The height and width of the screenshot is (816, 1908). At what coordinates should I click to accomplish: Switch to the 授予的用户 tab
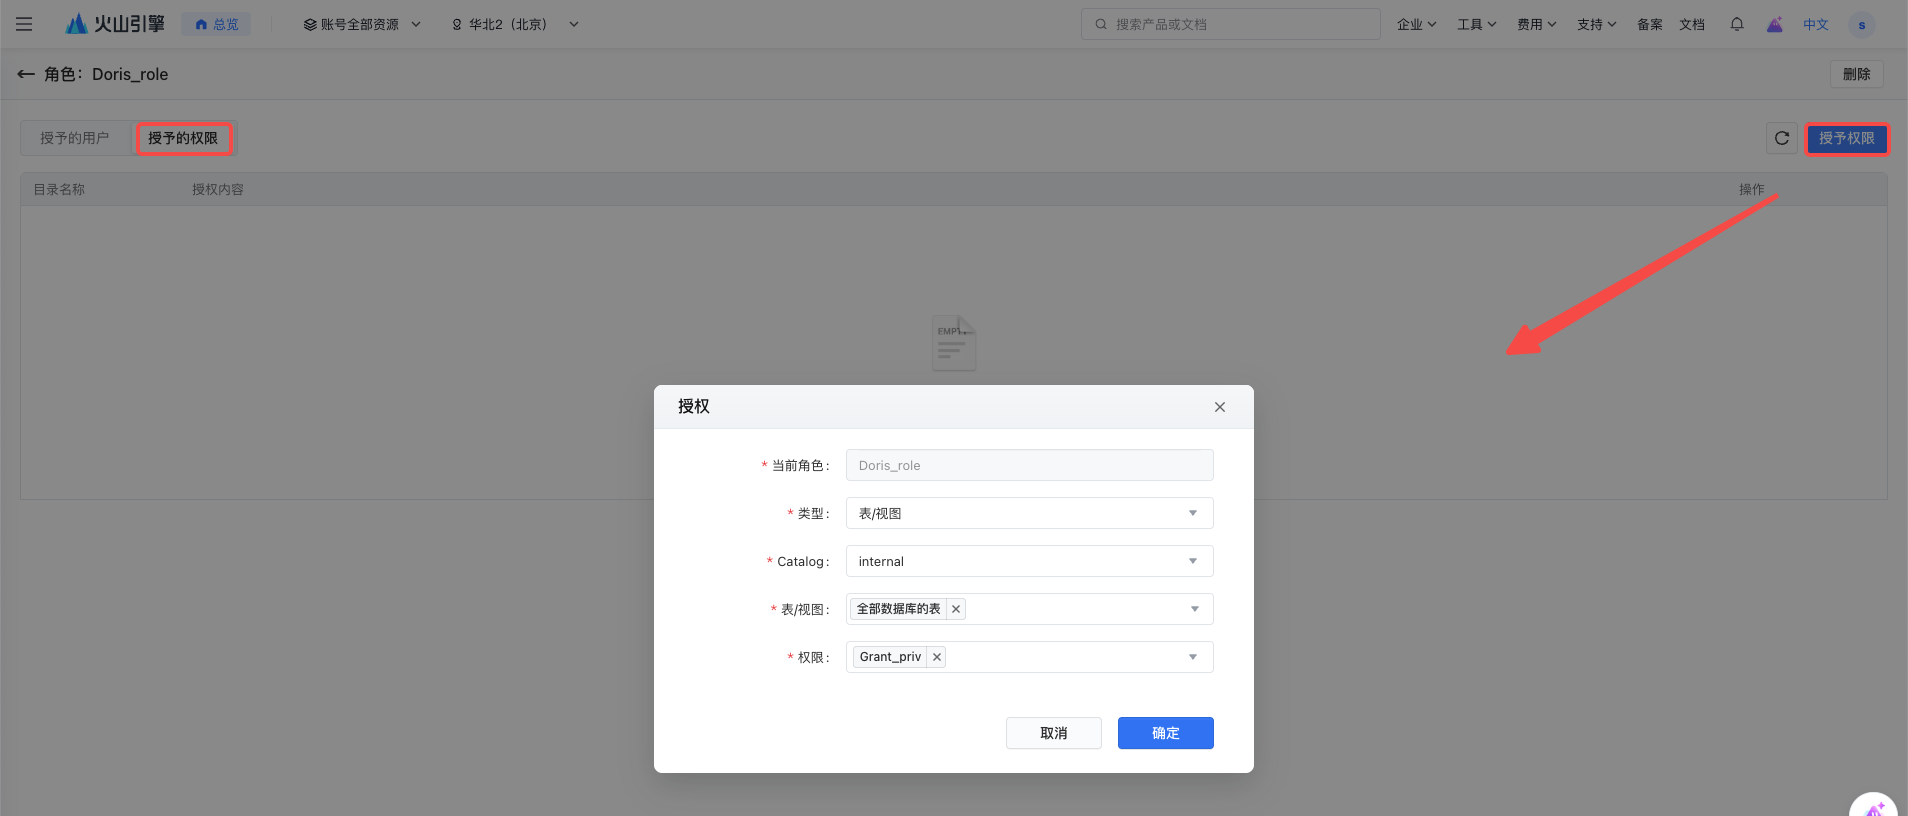[x=75, y=138]
